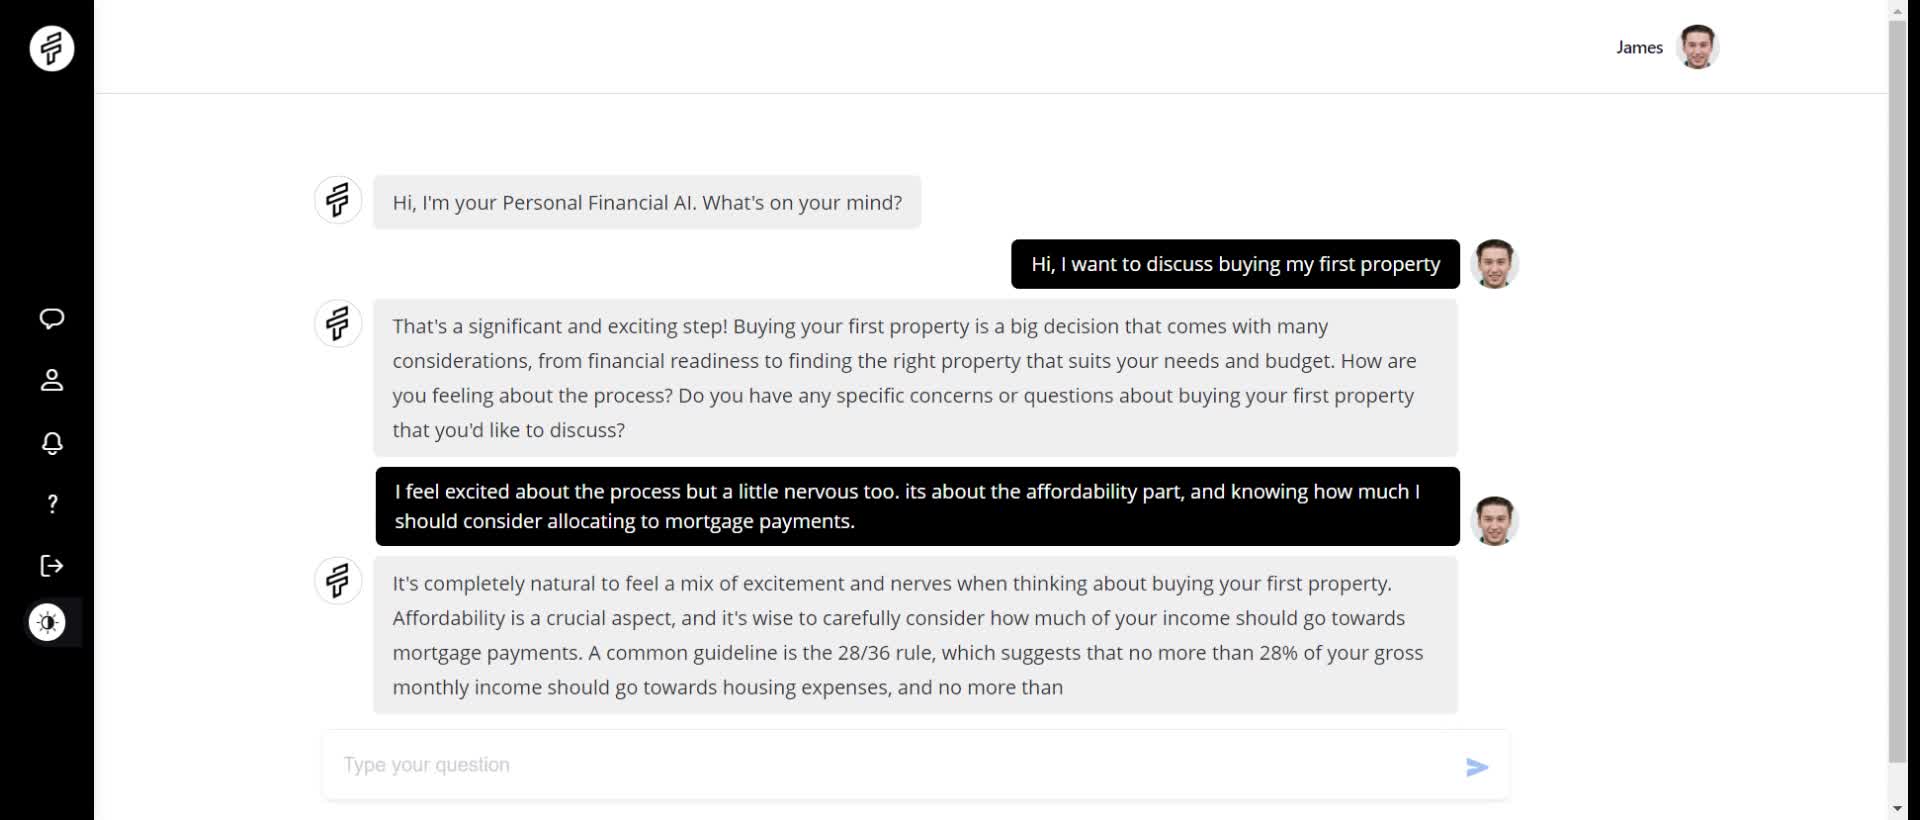This screenshot has height=820, width=1920.
Task: Open help with the question mark icon
Action: (x=52, y=504)
